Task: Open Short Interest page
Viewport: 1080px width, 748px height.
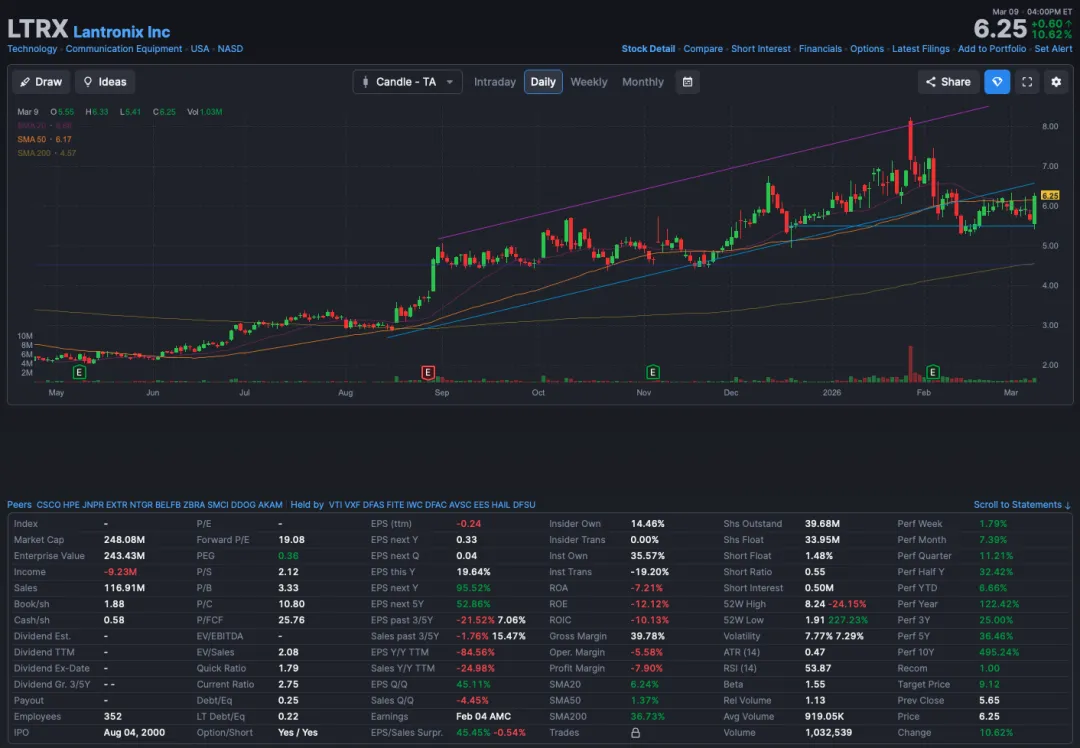Action: 761,49
